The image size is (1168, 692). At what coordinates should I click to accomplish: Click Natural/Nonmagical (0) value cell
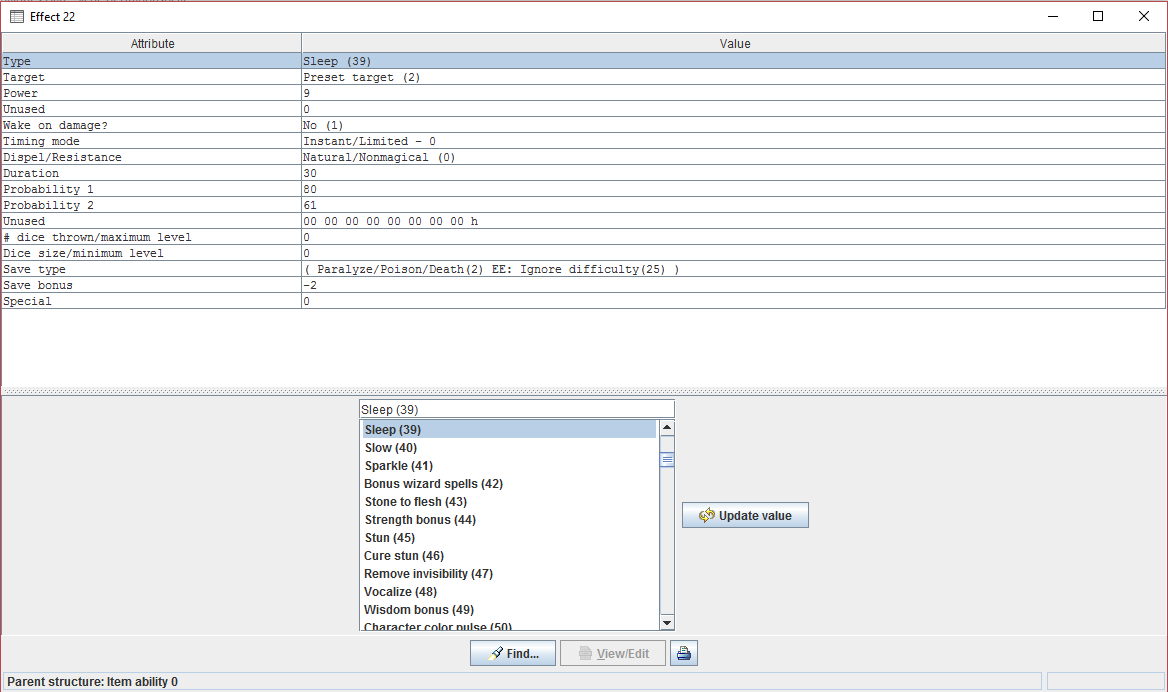[x=734, y=157]
